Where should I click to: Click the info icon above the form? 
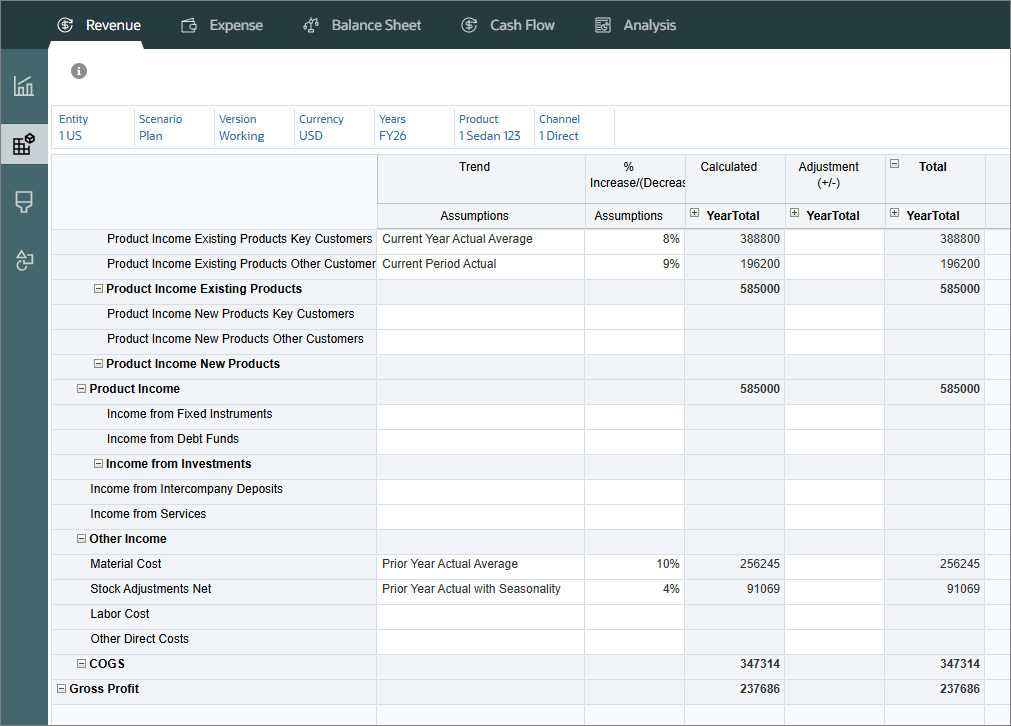point(79,71)
